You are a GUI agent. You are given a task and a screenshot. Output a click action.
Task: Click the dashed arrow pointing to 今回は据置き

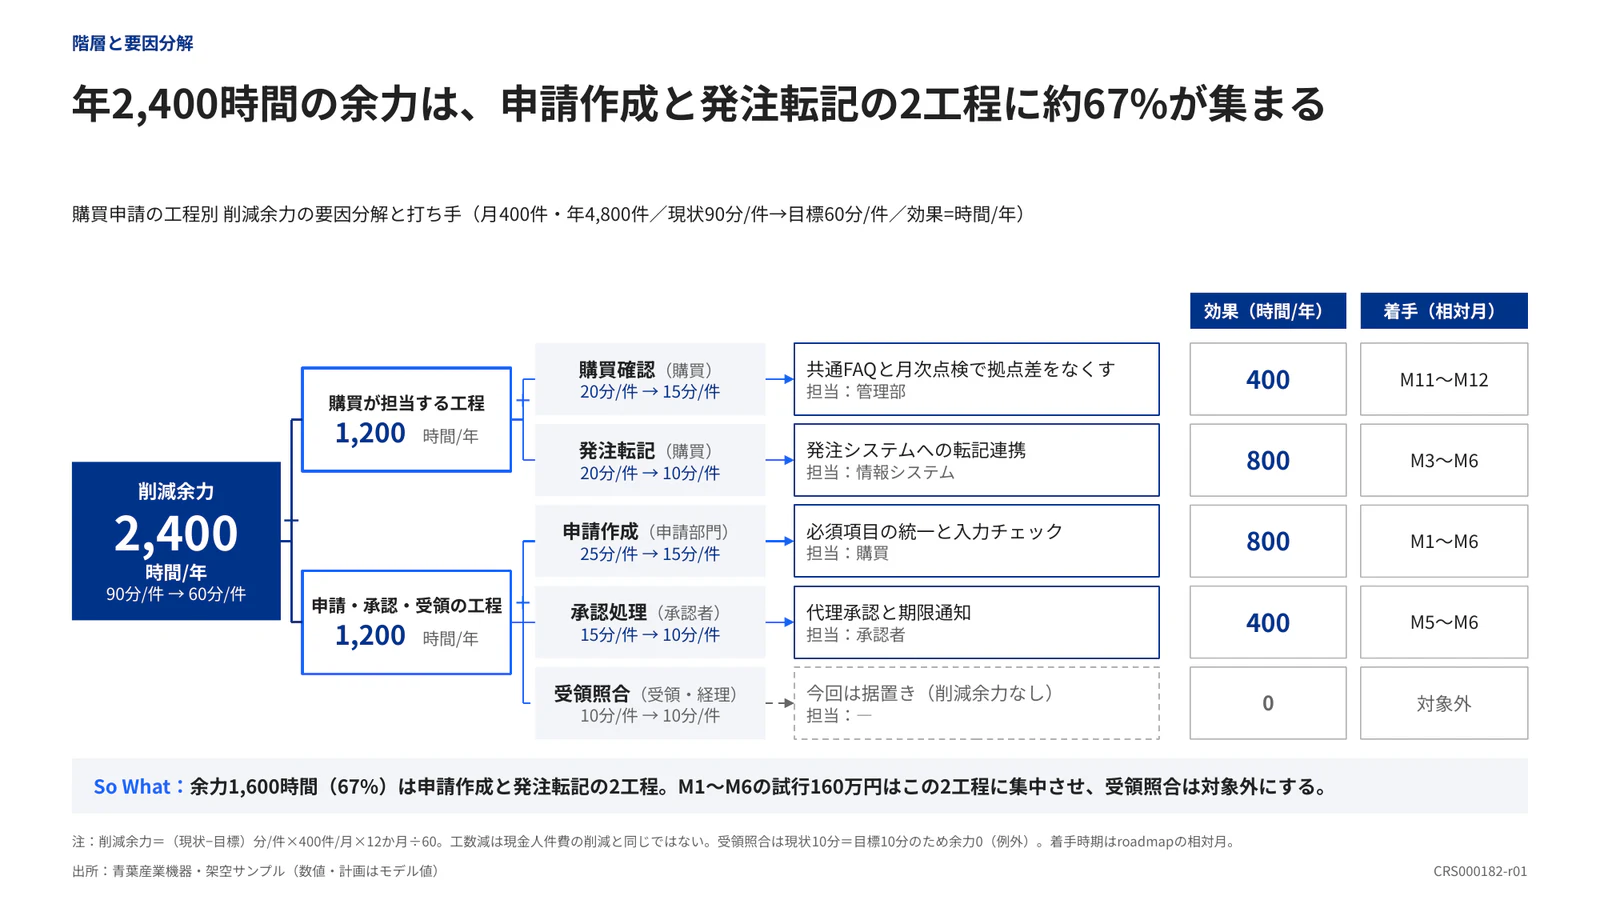[779, 703]
